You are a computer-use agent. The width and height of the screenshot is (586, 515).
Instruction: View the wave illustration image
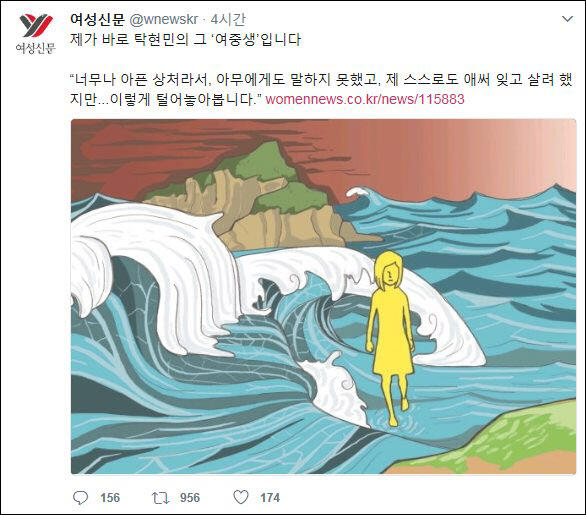click(323, 296)
